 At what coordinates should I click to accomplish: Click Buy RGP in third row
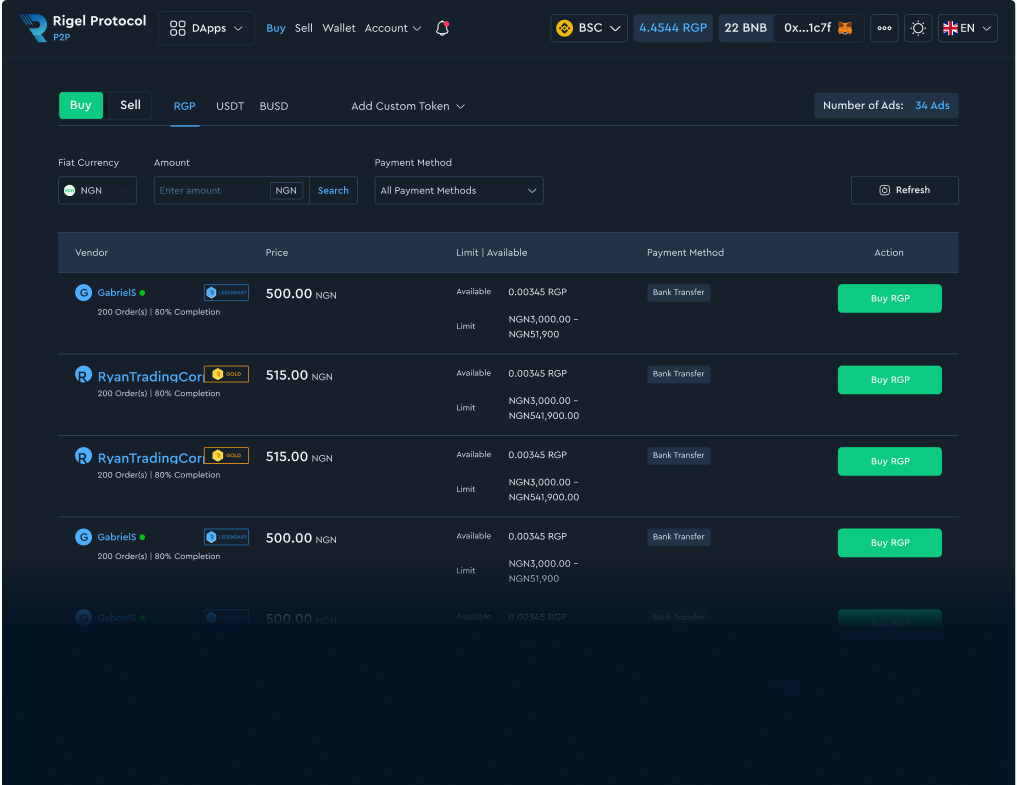889,461
